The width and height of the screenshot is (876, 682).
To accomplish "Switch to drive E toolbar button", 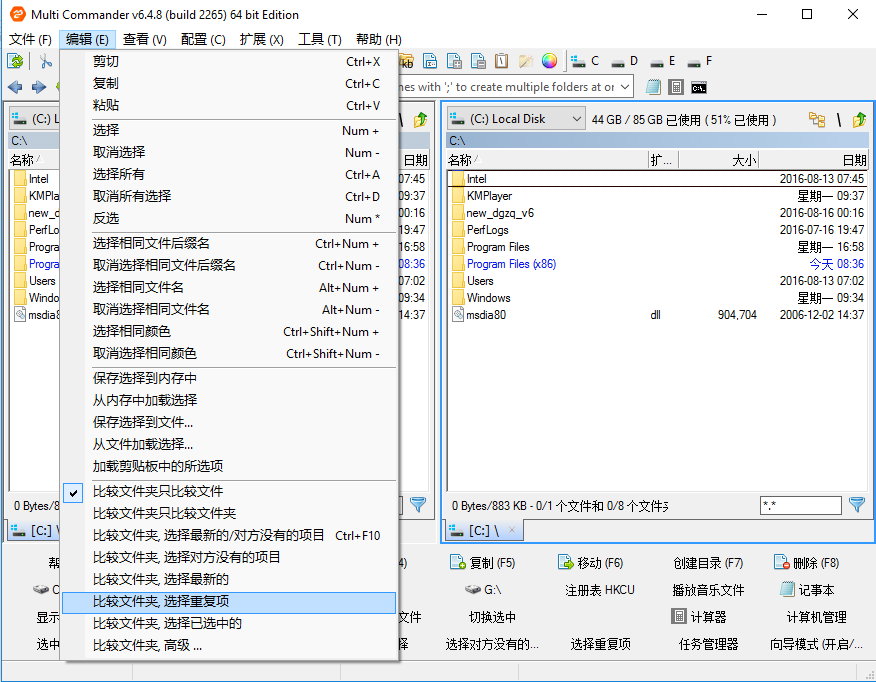I will click(x=663, y=61).
